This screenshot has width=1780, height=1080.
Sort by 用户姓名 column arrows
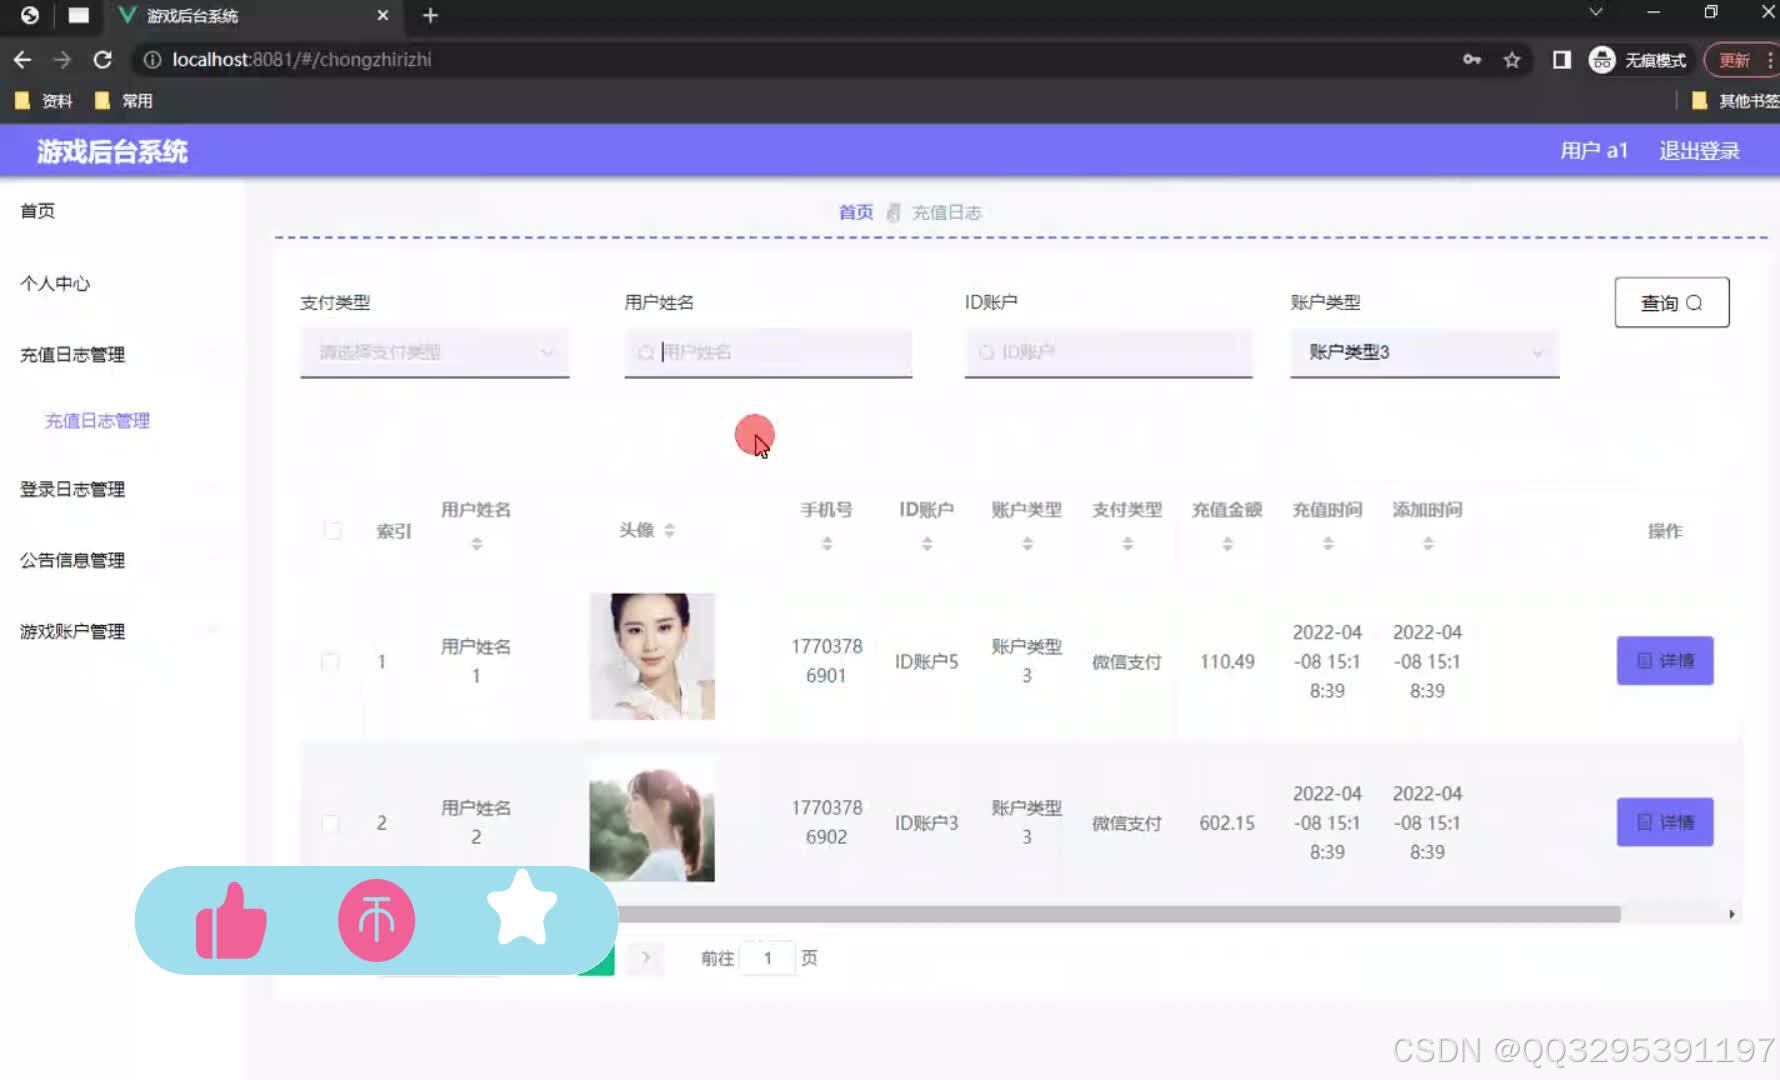point(477,544)
